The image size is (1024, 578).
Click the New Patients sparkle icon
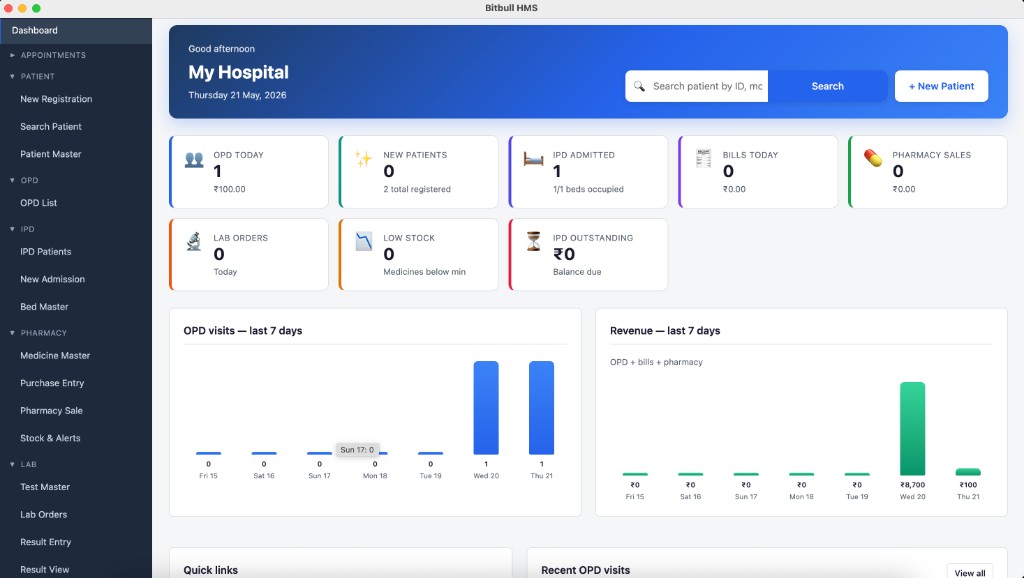363,158
